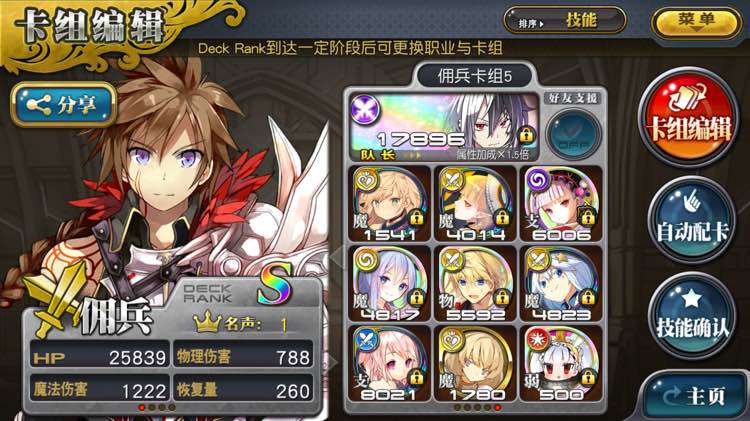This screenshot has height=421, width=750.
Task: Toggle lock icon on leader card 17896
Action: click(x=526, y=135)
